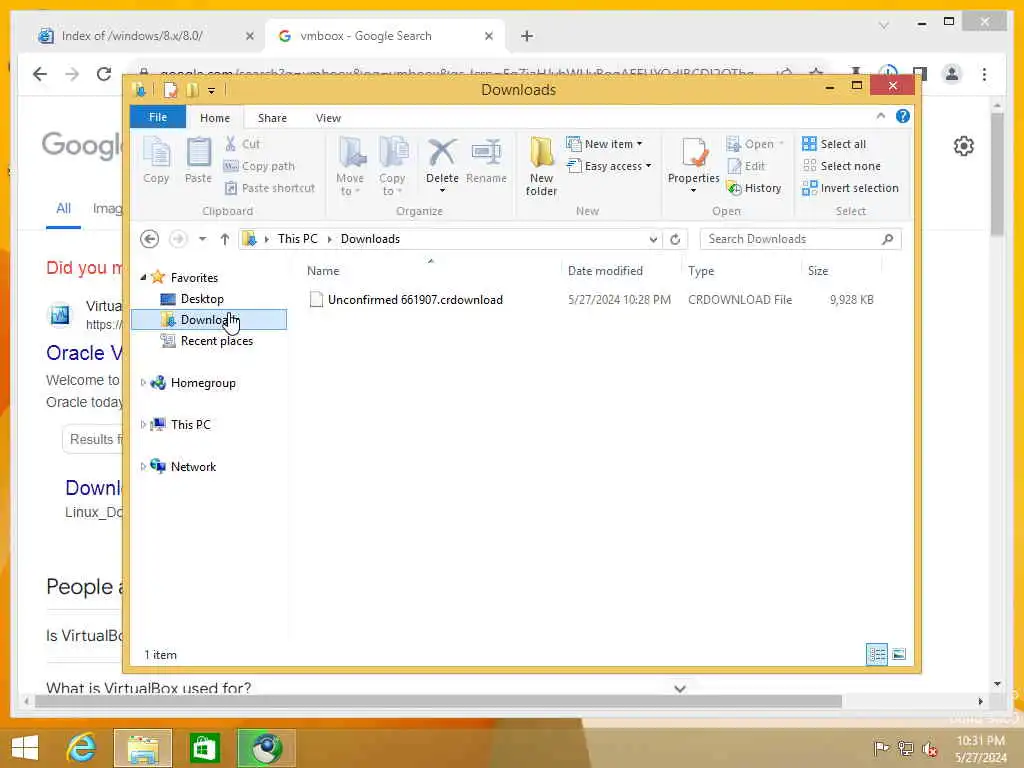Open Explorer Help question mark icon
This screenshot has height=768, width=1024.
coord(903,116)
